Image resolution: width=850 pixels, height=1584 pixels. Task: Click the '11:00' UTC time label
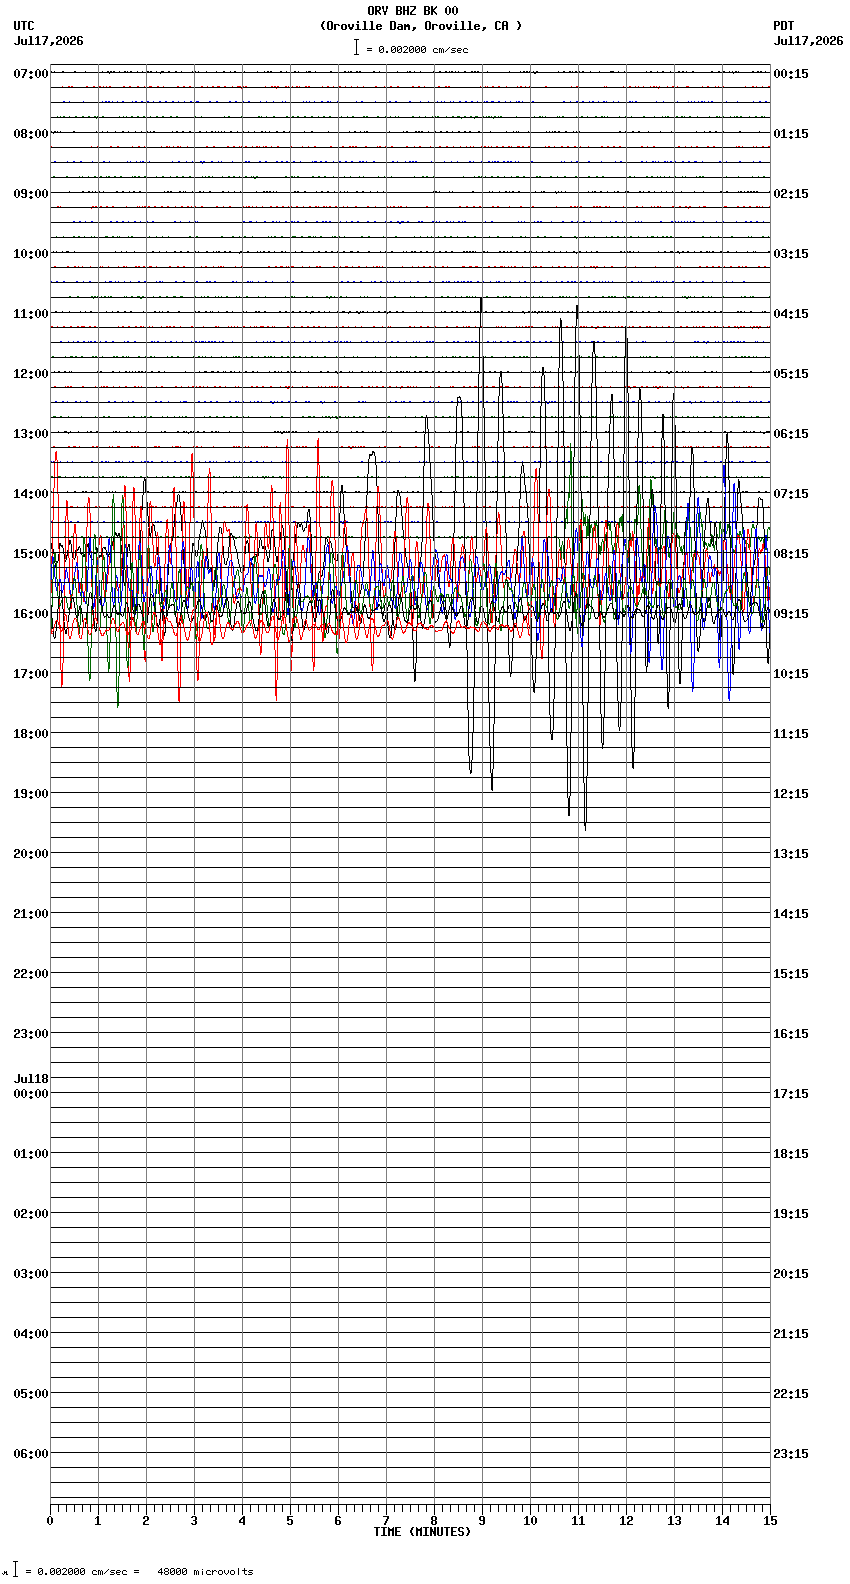31,314
